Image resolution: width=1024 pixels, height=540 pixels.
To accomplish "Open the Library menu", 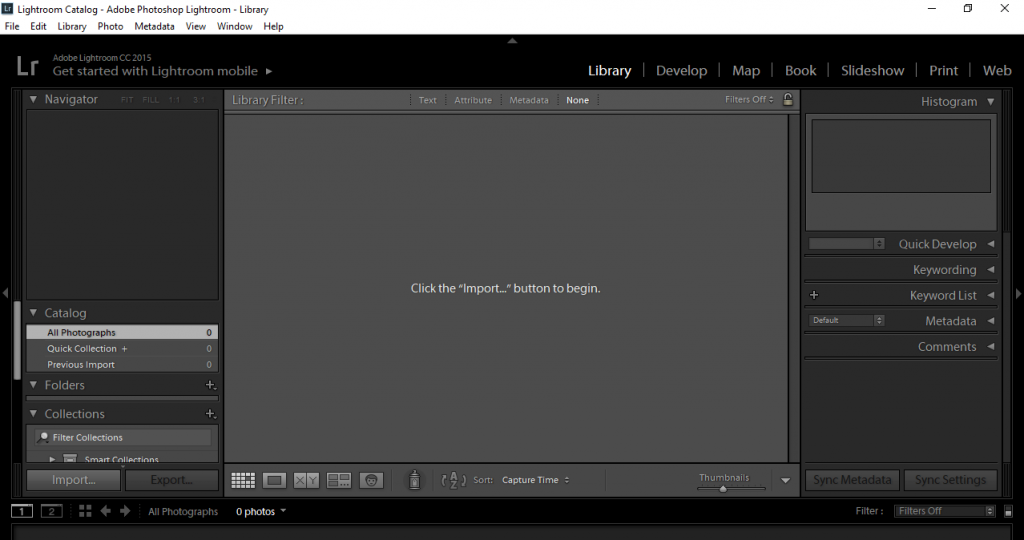I will click(x=72, y=26).
